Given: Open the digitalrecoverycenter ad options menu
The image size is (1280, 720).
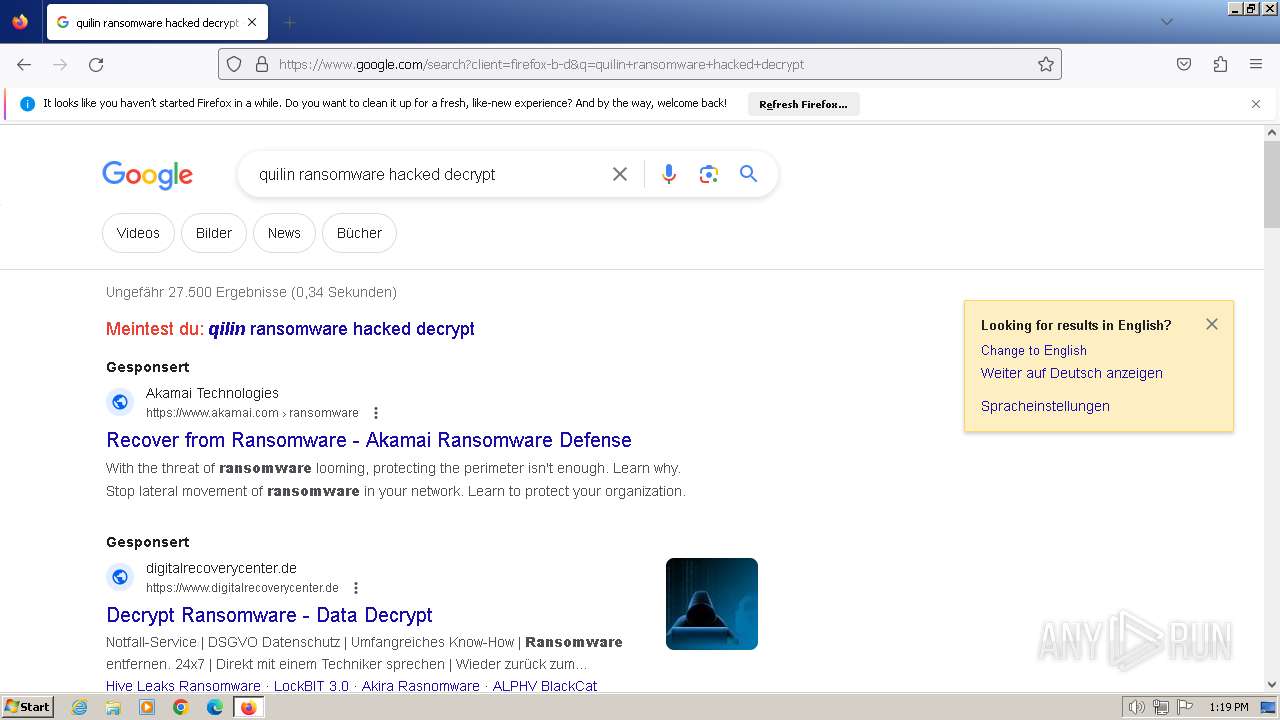Looking at the screenshot, I should pos(356,588).
